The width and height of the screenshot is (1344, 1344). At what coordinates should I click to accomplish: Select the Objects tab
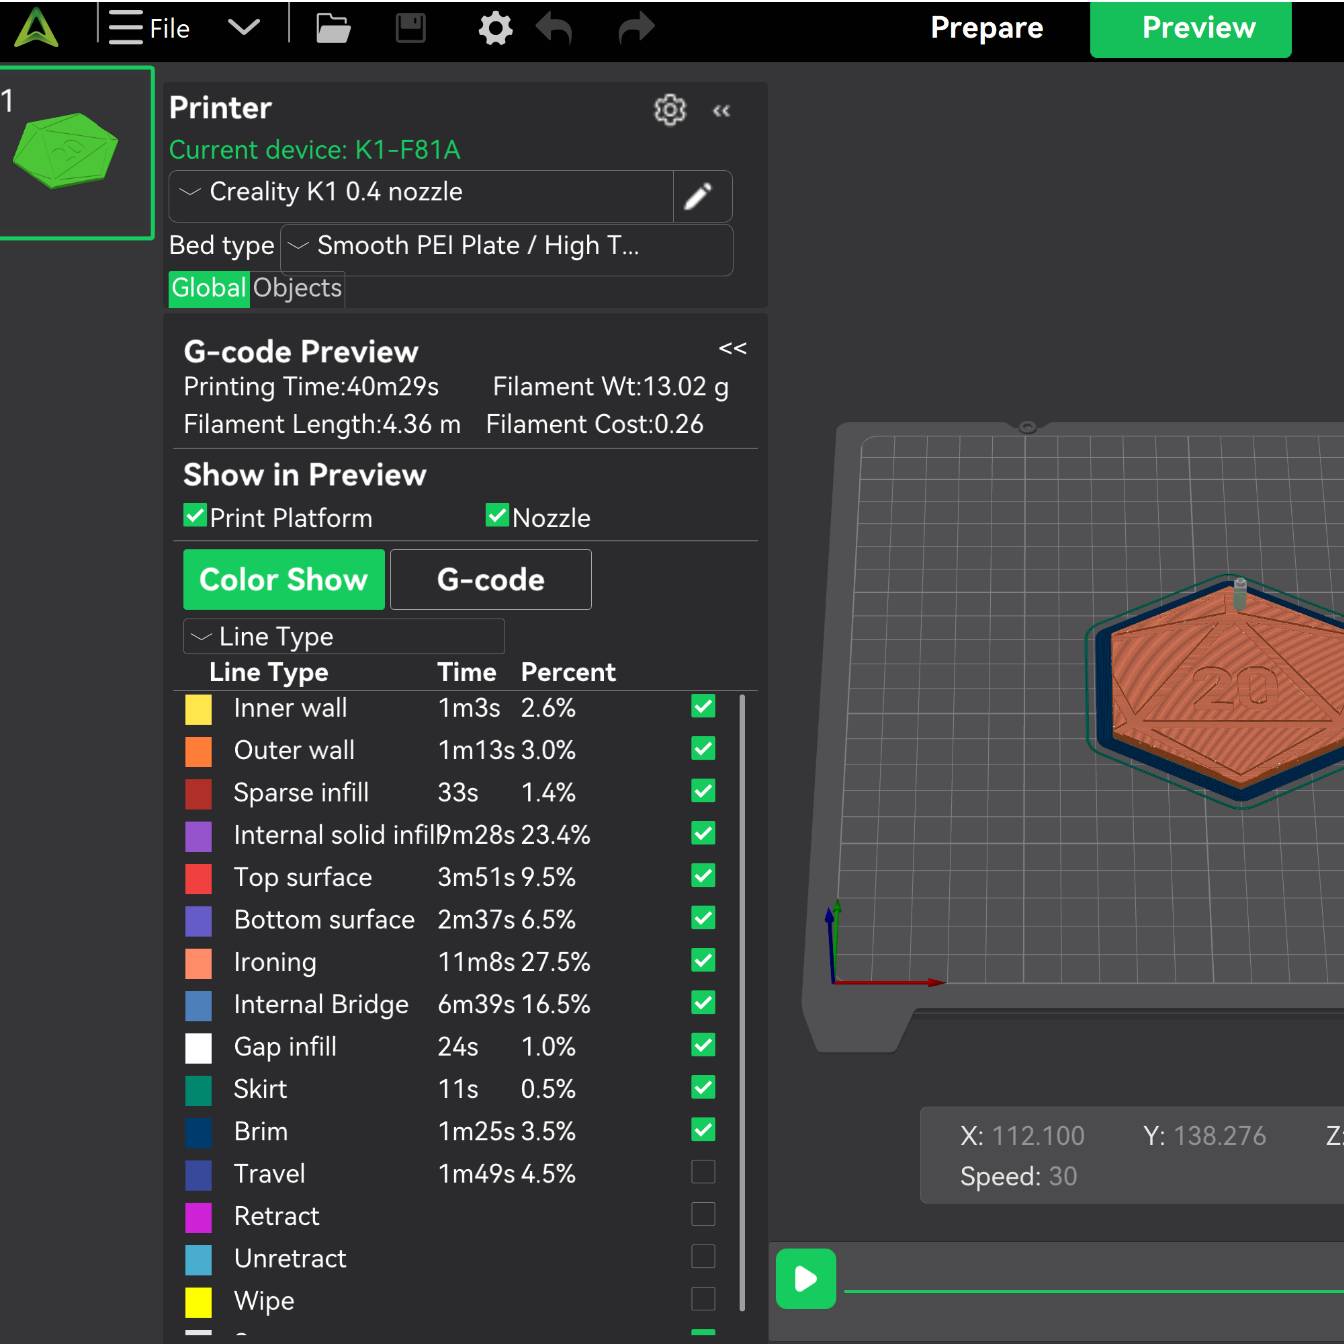[x=297, y=289]
